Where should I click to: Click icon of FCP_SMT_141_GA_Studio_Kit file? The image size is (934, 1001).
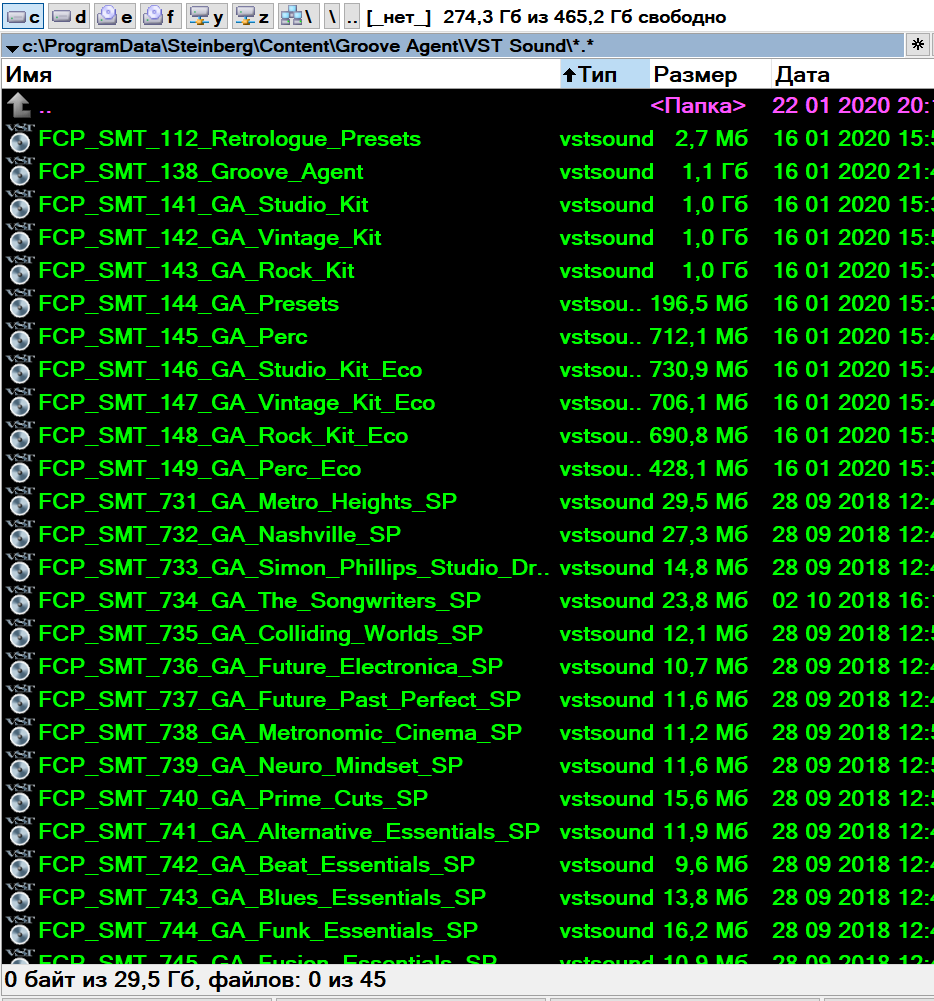(19, 205)
